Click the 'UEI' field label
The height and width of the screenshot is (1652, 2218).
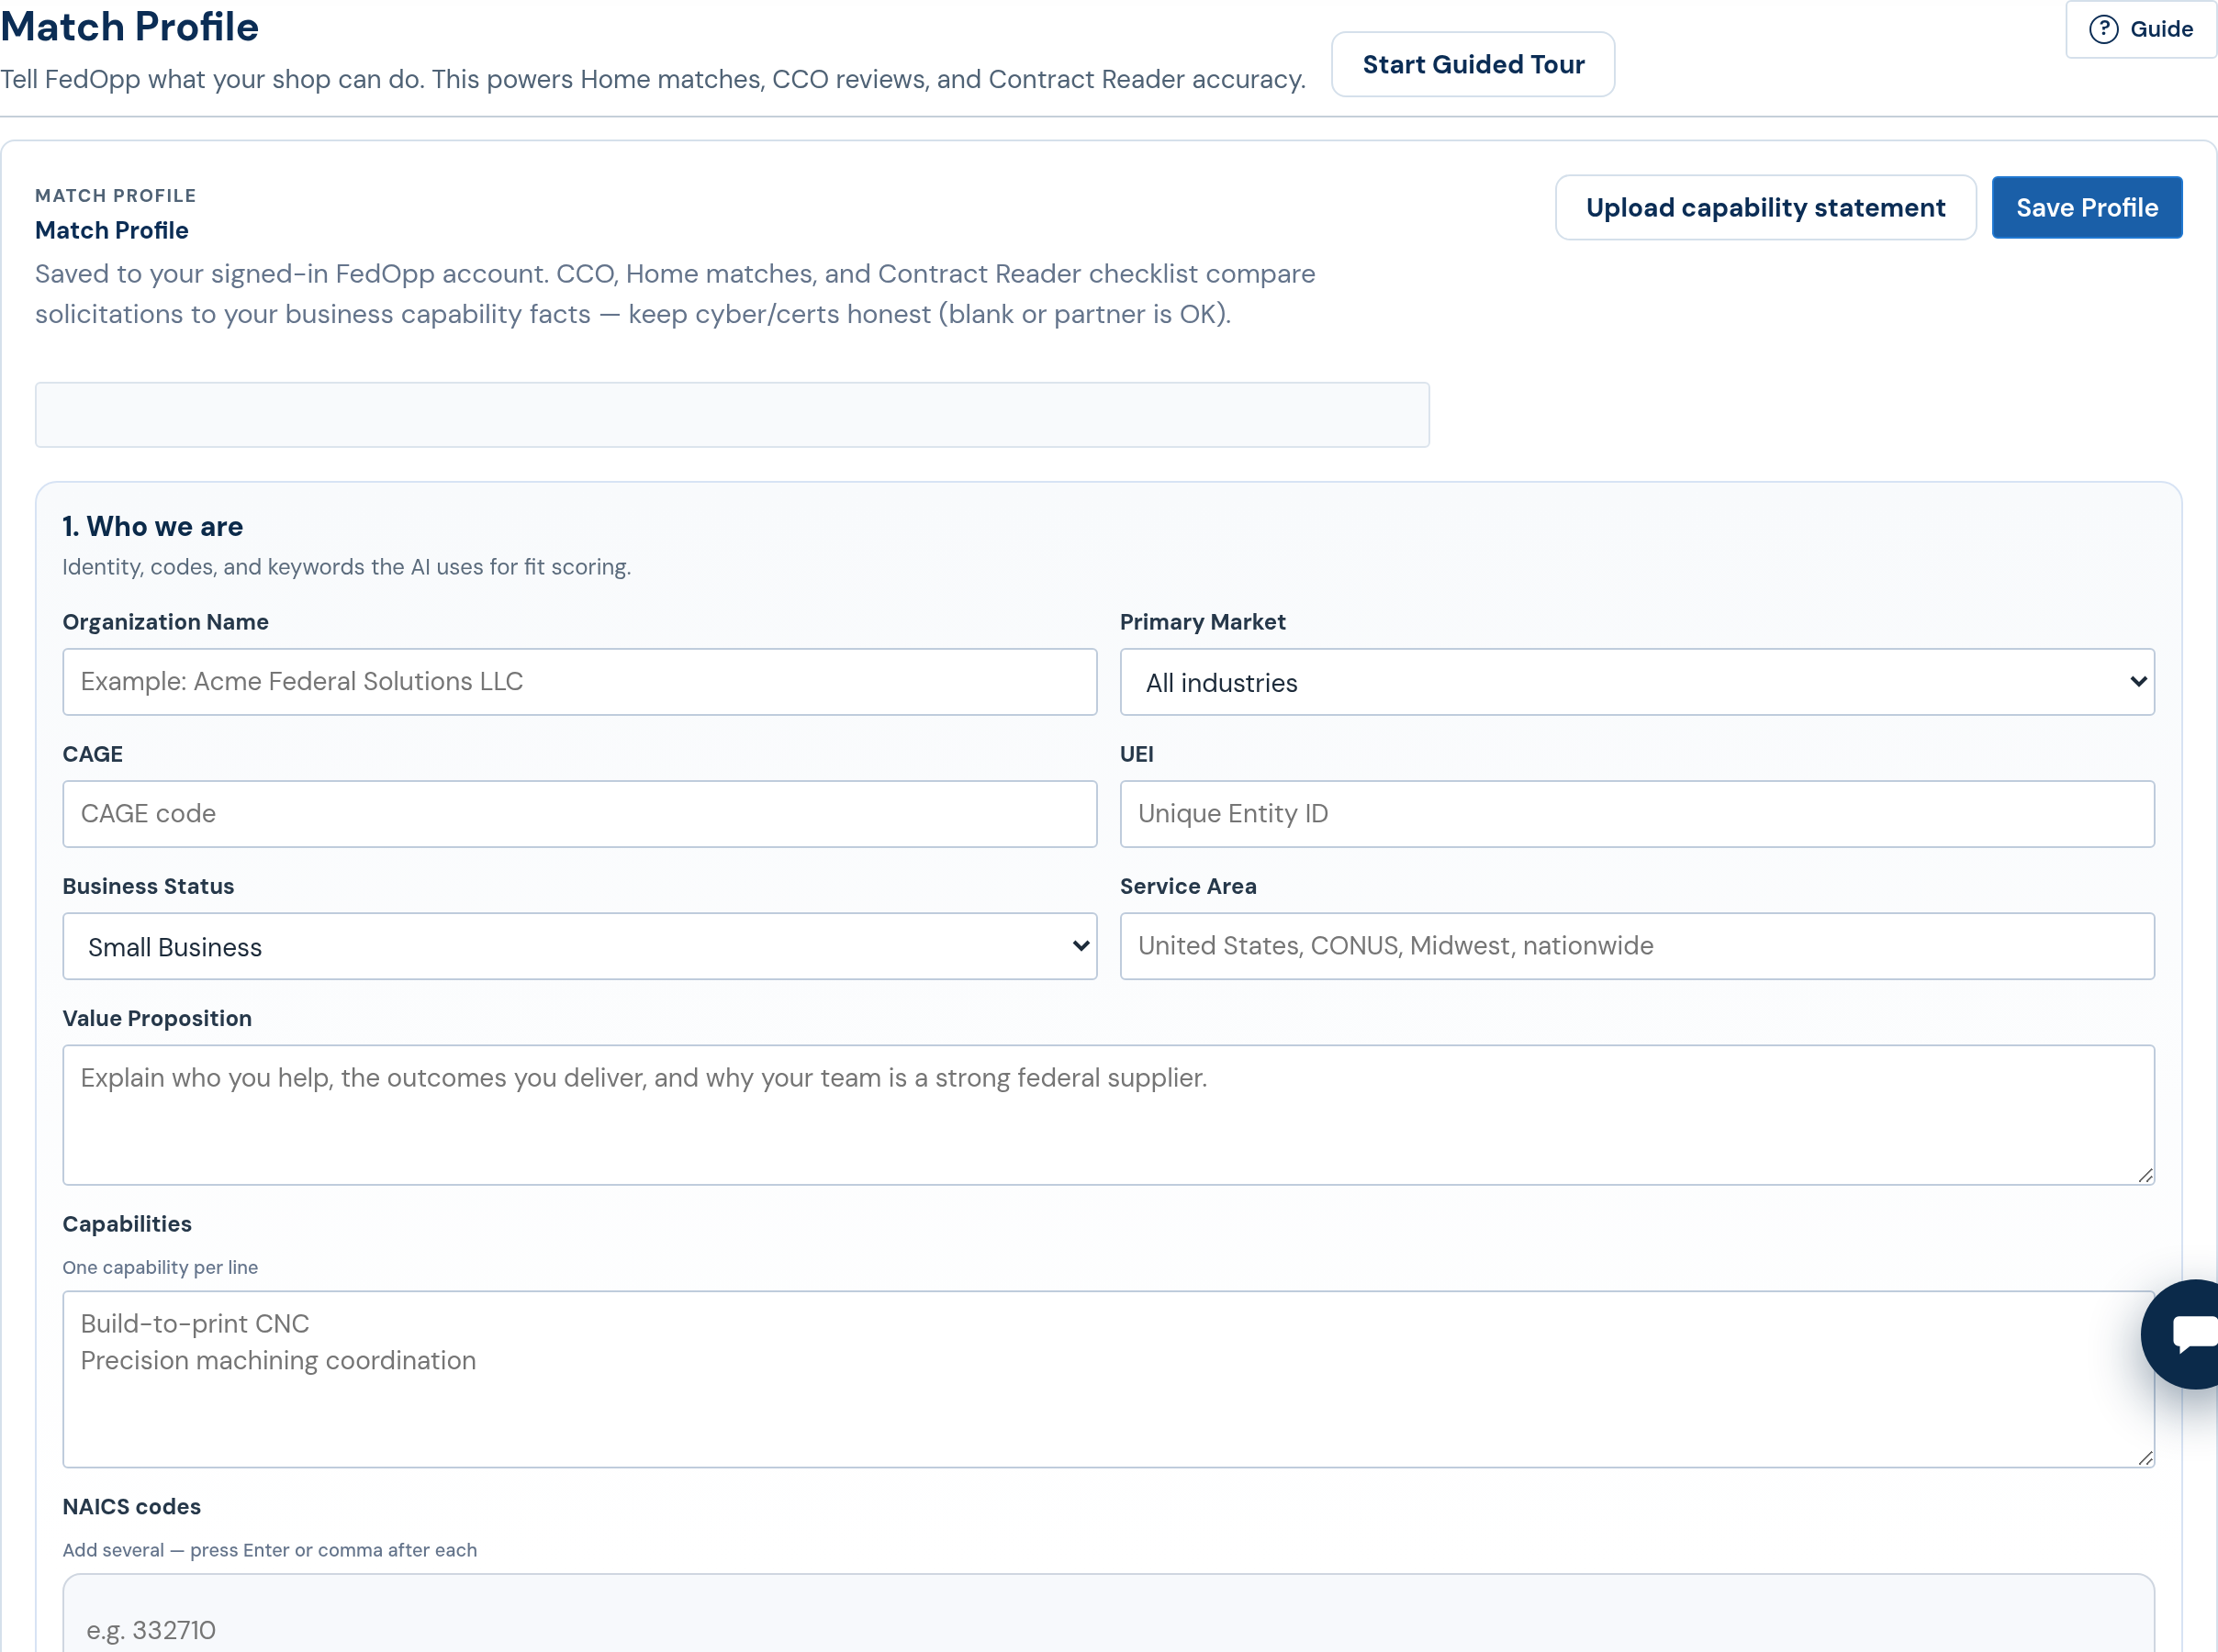[x=1137, y=754]
